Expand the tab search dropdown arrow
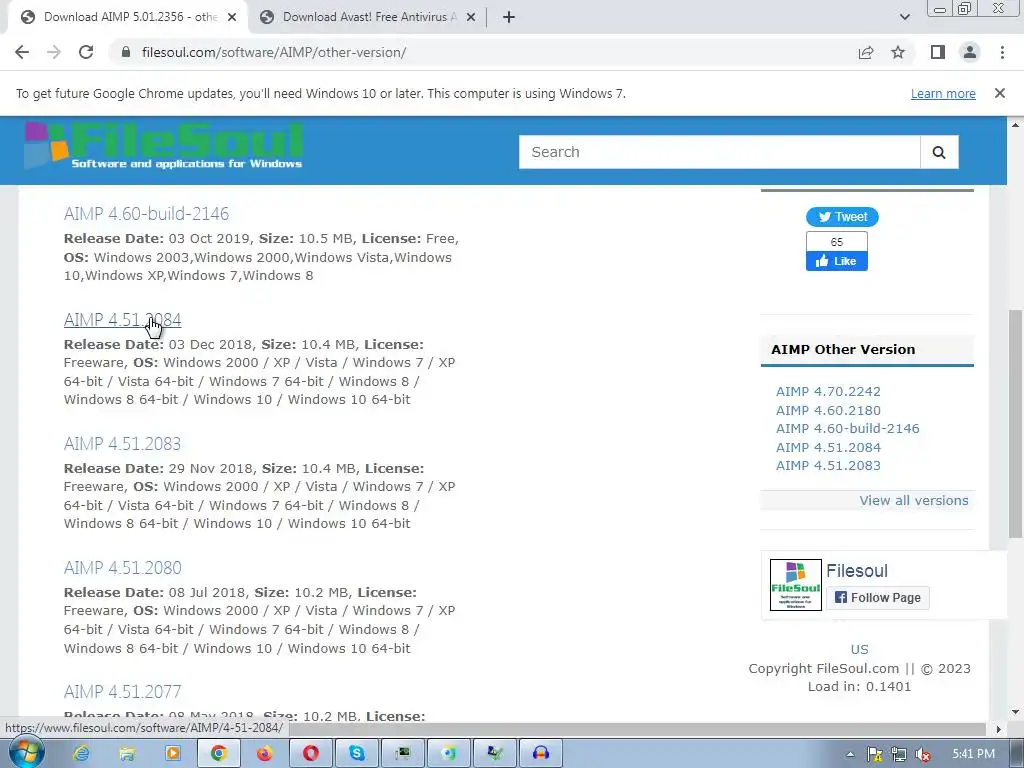Image resolution: width=1024 pixels, height=768 pixels. (904, 17)
